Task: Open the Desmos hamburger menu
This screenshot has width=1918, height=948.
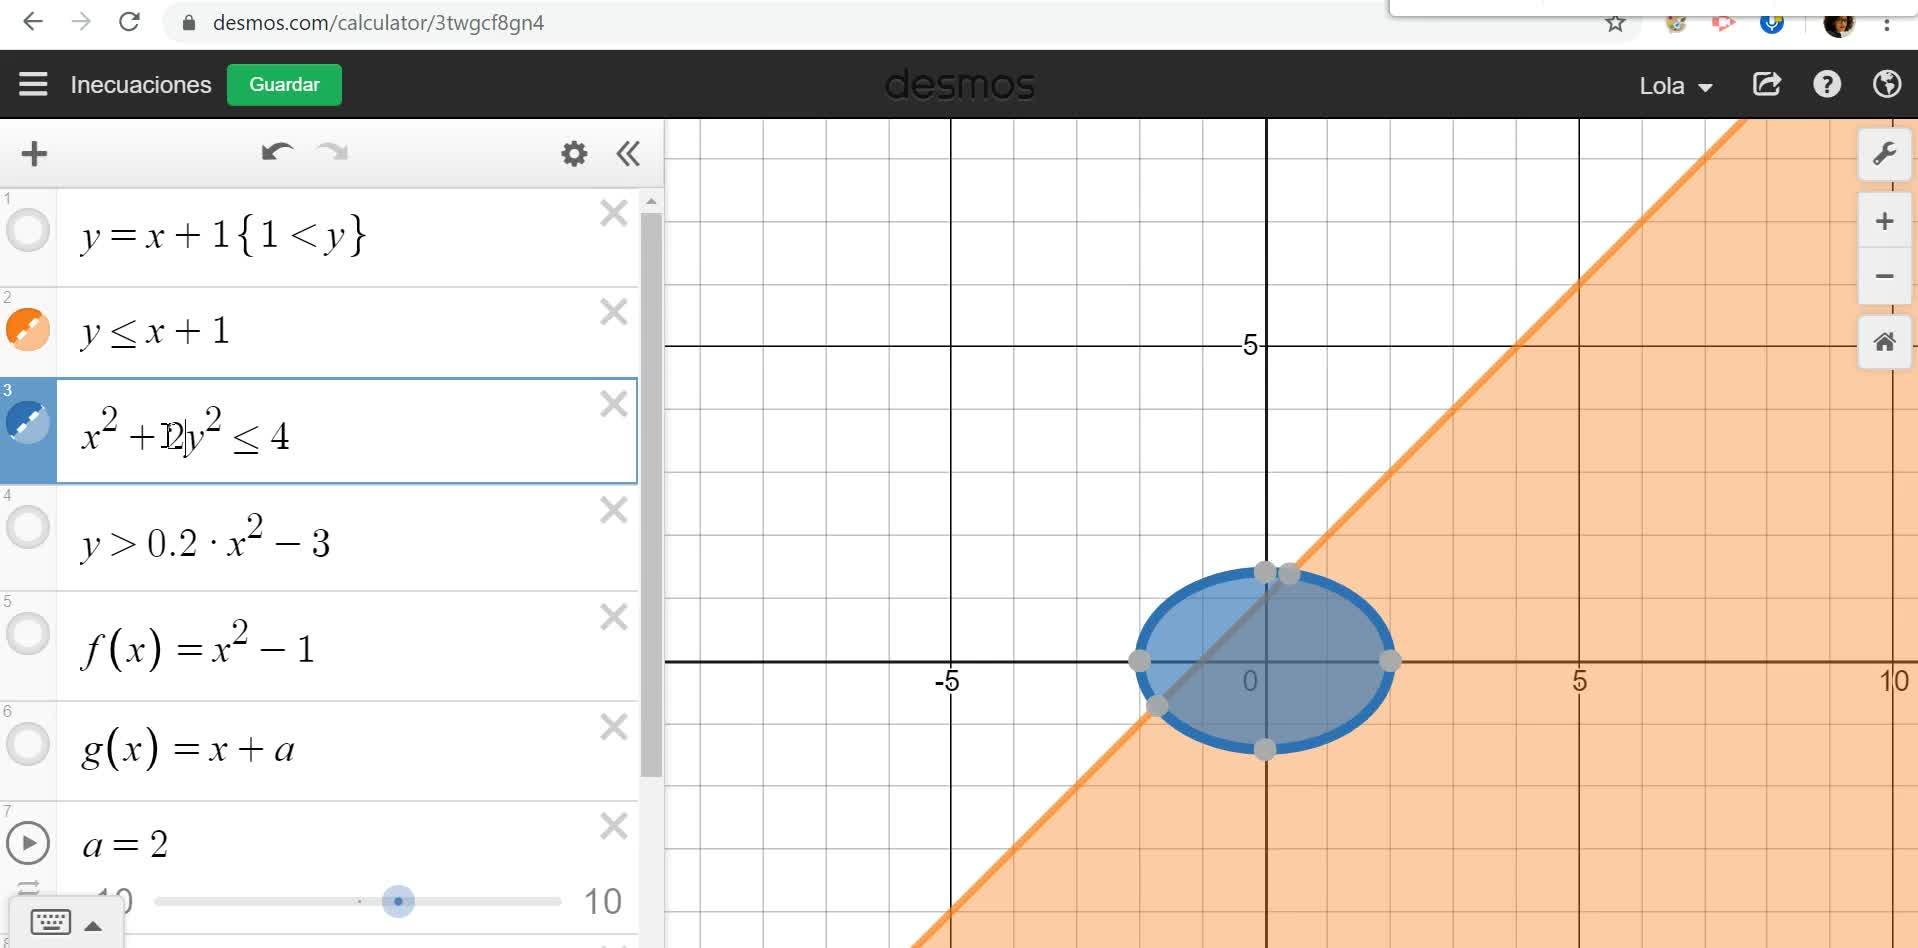Action: [33, 84]
